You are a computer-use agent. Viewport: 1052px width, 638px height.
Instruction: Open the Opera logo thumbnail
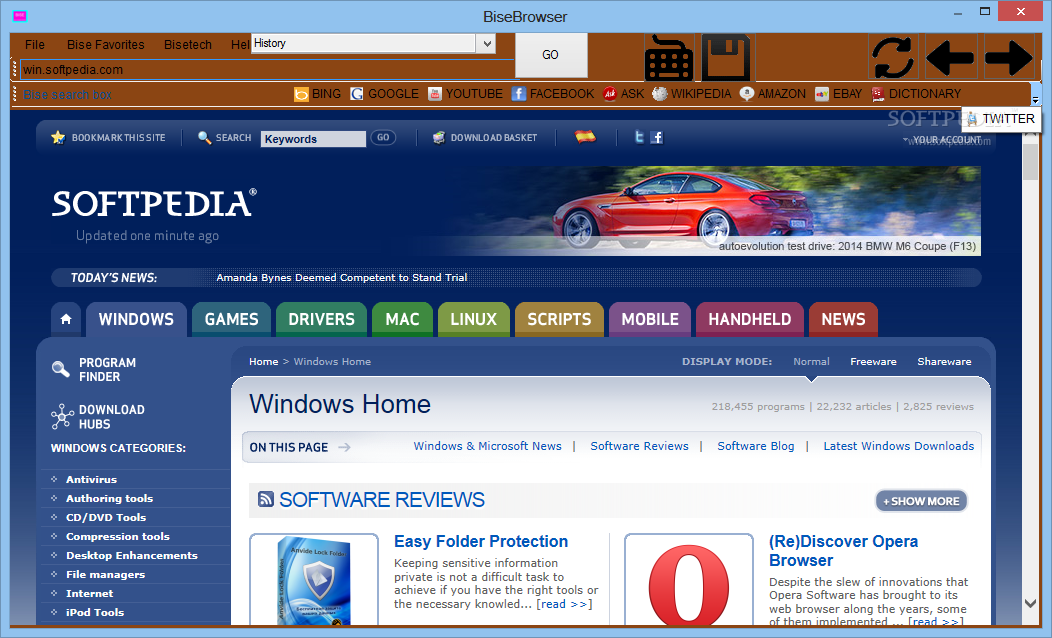point(688,581)
